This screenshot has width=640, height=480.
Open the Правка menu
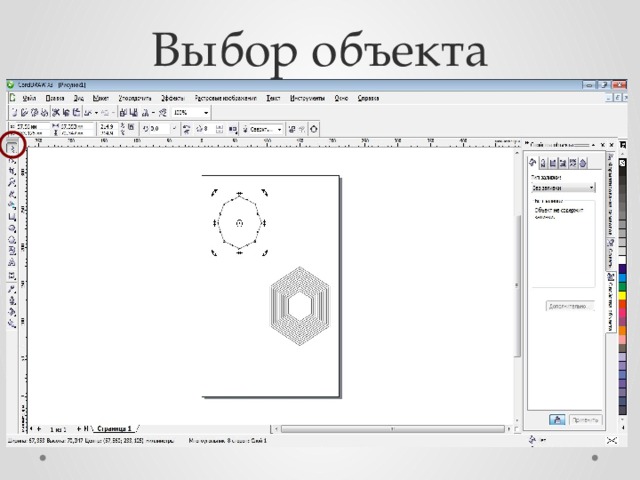[x=55, y=98]
